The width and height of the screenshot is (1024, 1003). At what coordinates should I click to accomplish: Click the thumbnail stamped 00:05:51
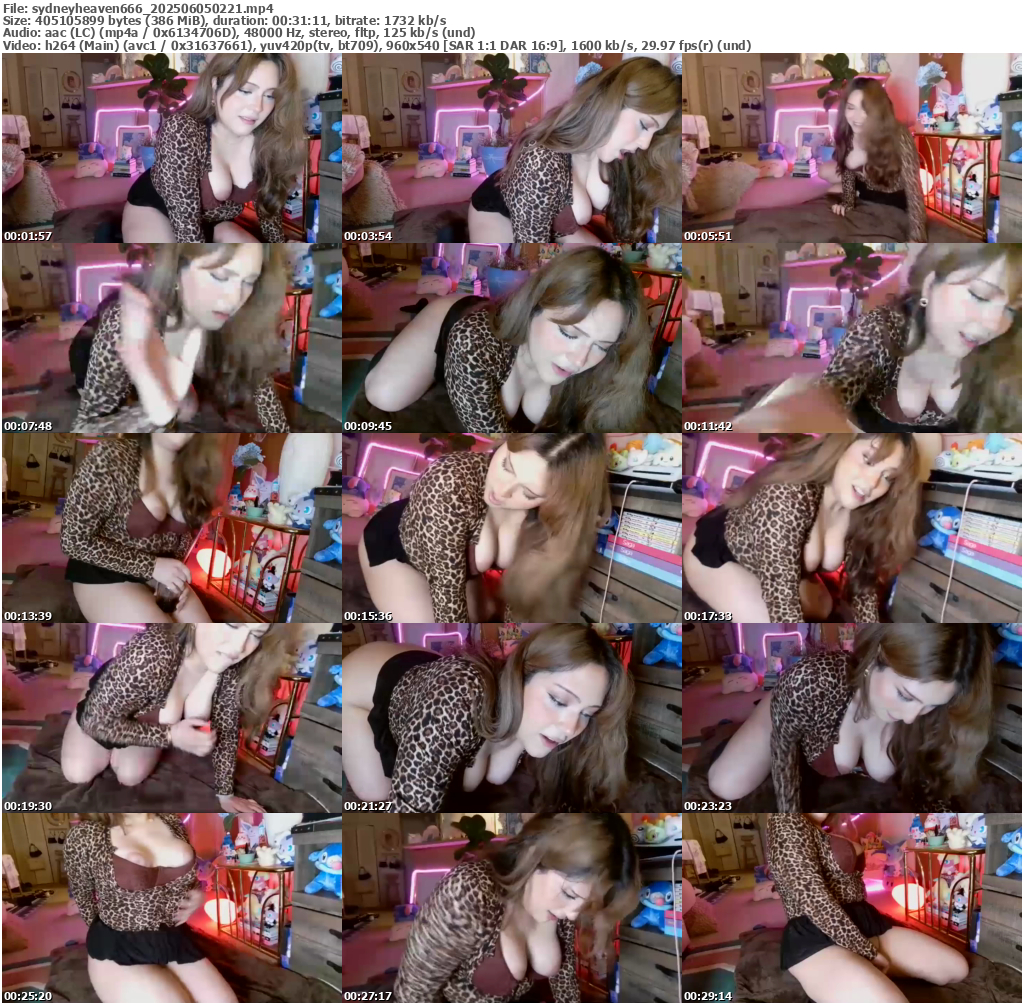[x=852, y=148]
